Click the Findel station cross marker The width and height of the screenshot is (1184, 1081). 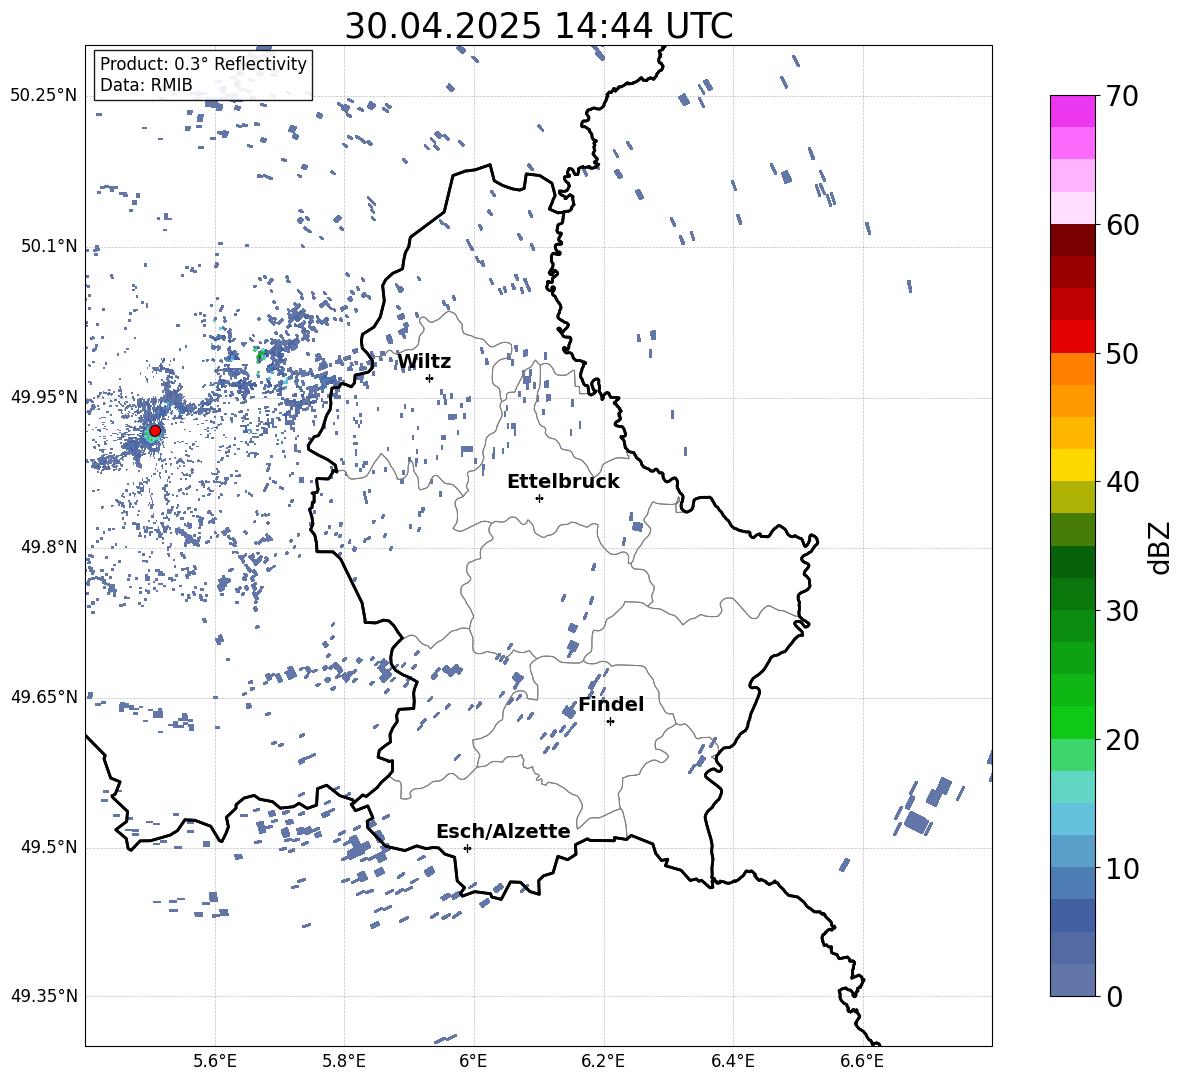point(610,722)
